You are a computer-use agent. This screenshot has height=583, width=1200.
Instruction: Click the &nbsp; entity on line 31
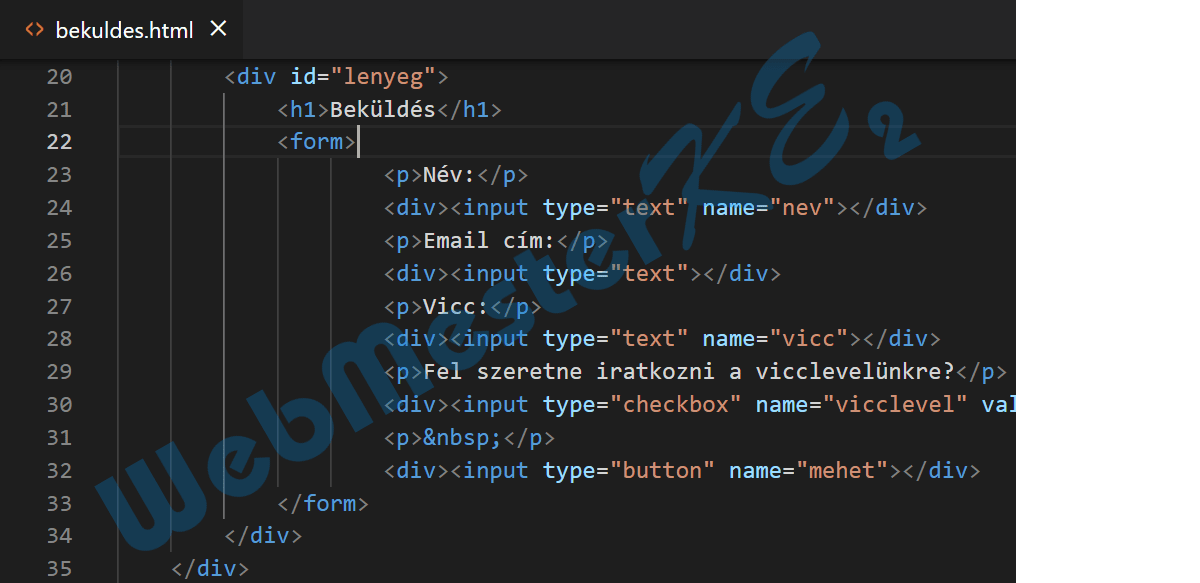(x=463, y=437)
